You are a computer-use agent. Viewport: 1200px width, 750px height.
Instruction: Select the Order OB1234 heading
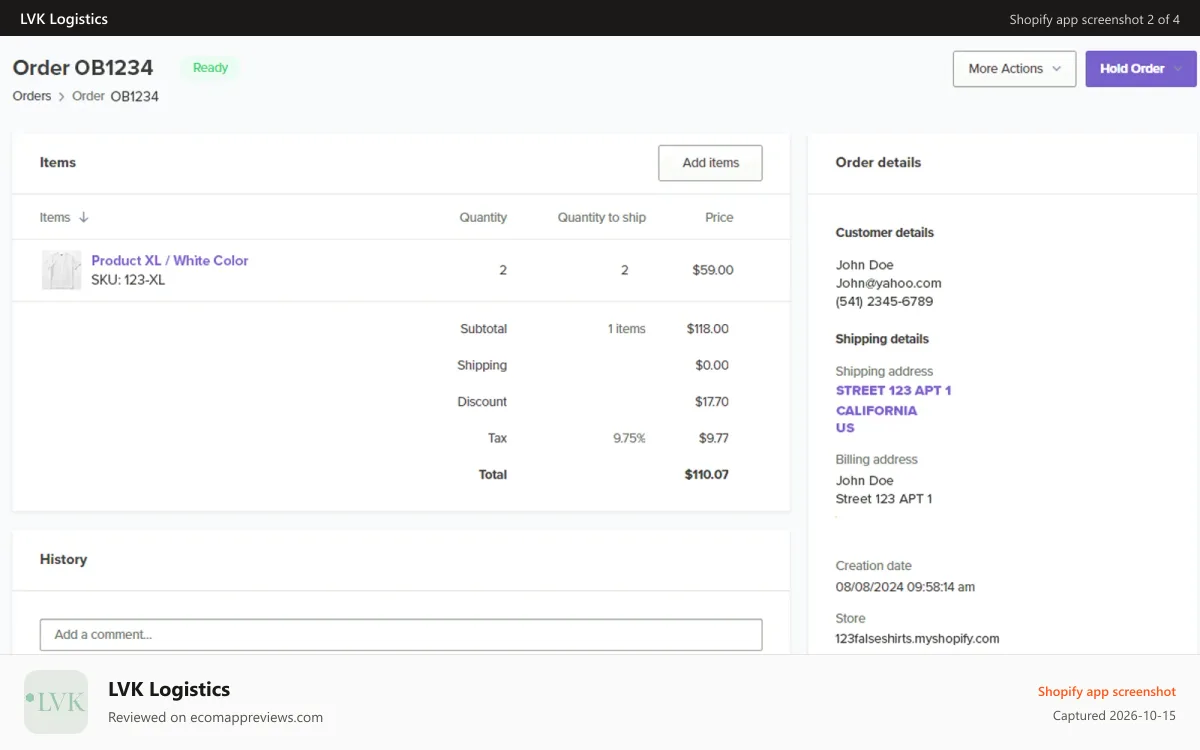[83, 68]
